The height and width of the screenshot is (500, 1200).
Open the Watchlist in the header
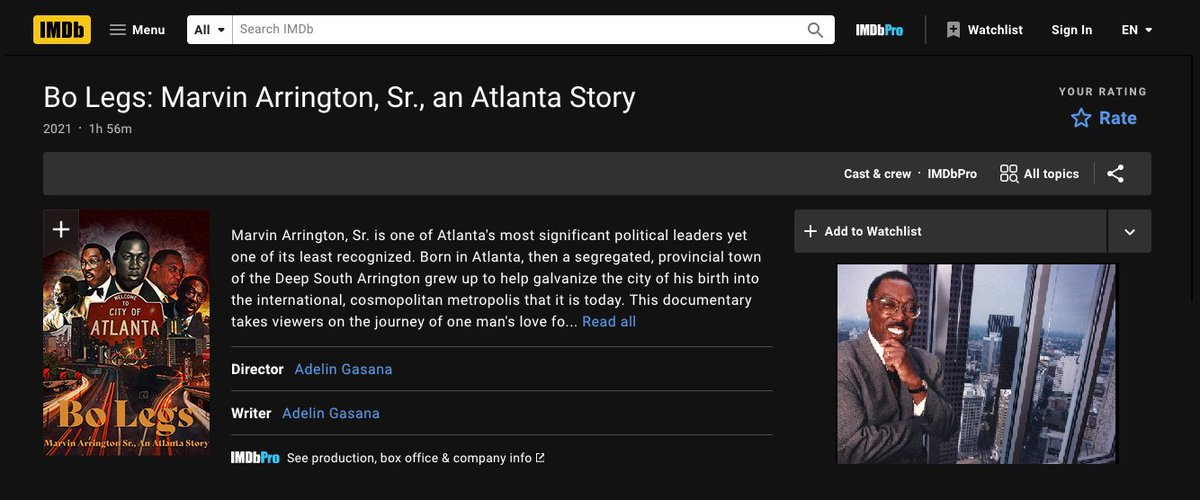click(984, 30)
